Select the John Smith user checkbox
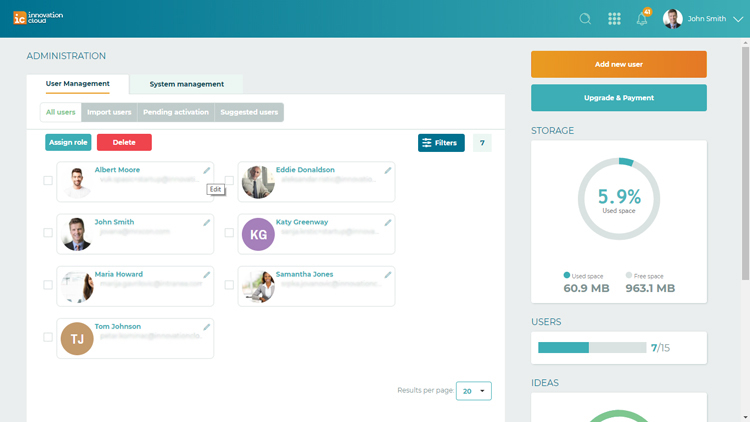 point(48,233)
